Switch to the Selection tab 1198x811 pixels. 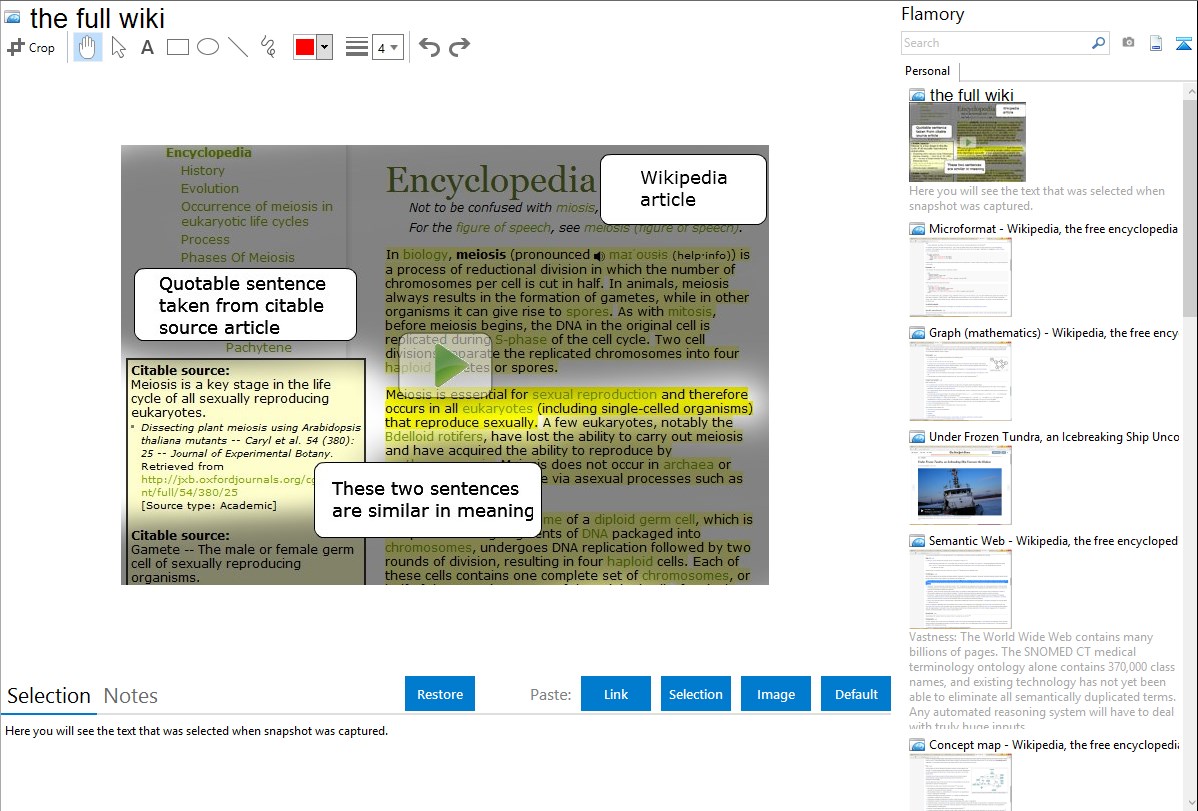coord(49,696)
